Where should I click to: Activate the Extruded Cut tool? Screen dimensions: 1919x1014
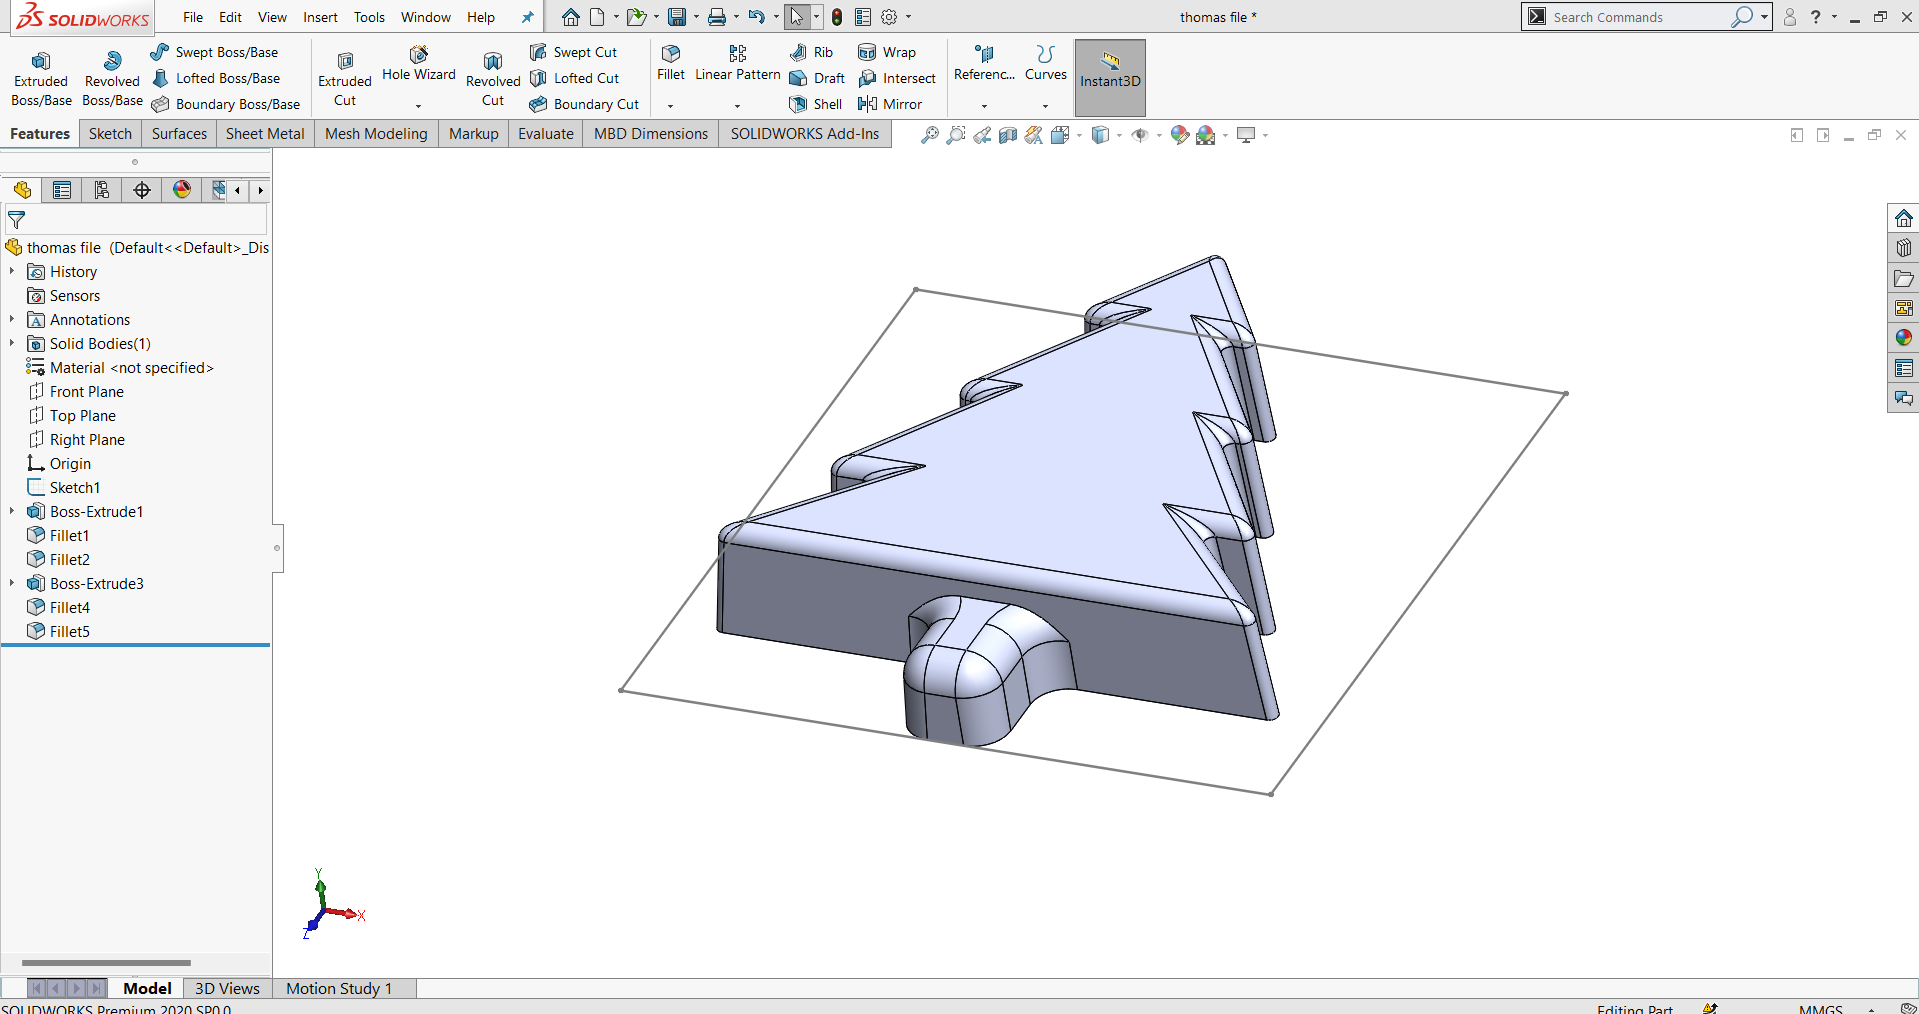[x=345, y=78]
